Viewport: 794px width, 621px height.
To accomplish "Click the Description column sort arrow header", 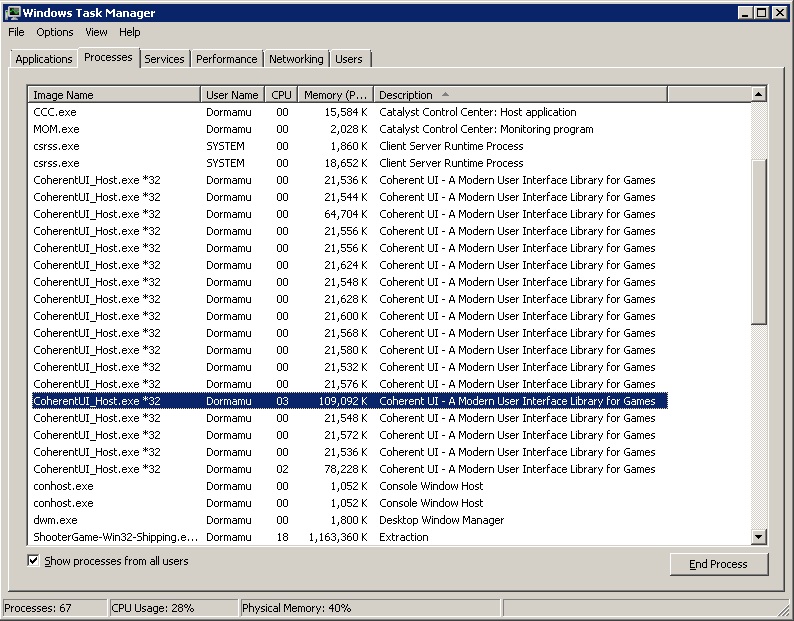I will [x=520, y=95].
